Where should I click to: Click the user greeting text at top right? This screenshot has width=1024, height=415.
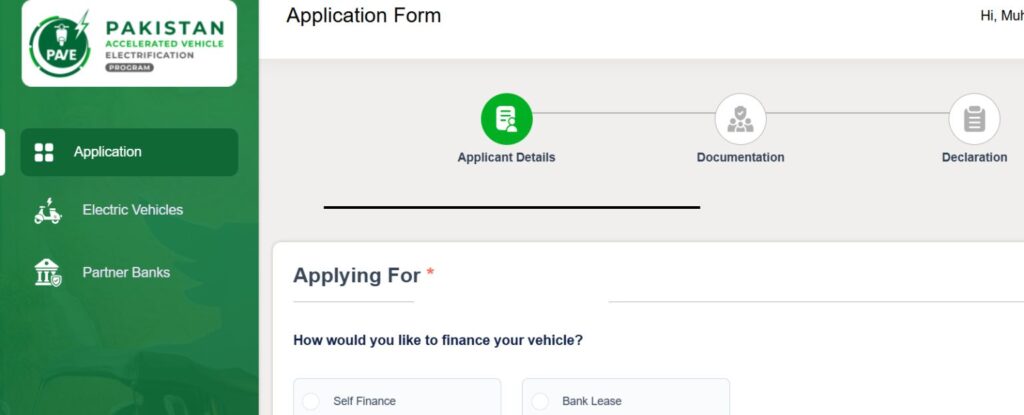1002,16
